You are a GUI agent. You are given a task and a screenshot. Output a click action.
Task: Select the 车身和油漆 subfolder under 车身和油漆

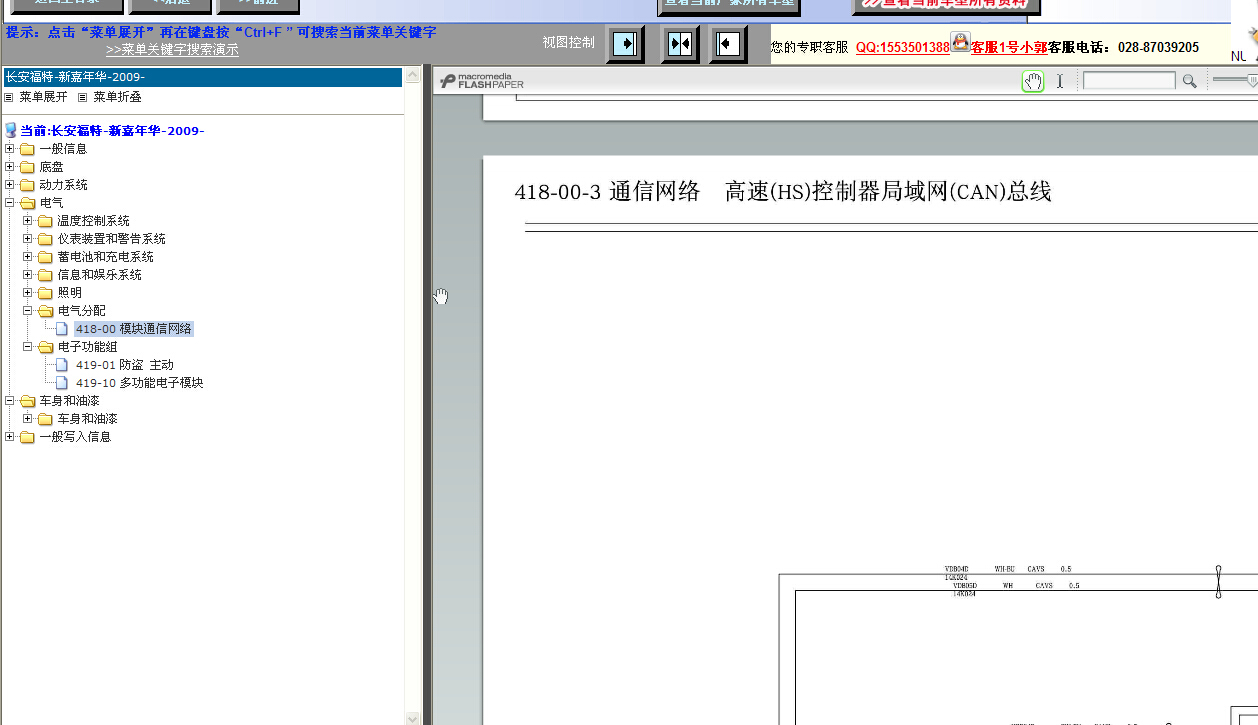pyautogui.click(x=87, y=419)
